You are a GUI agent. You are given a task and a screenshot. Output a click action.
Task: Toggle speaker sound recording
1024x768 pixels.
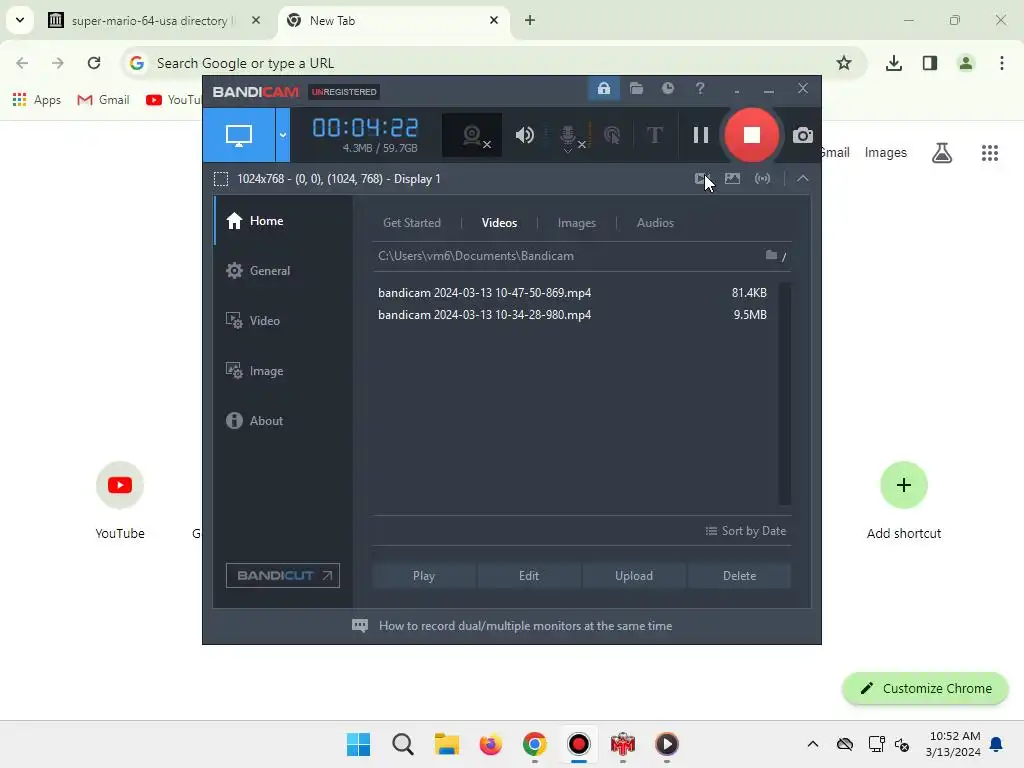524,135
